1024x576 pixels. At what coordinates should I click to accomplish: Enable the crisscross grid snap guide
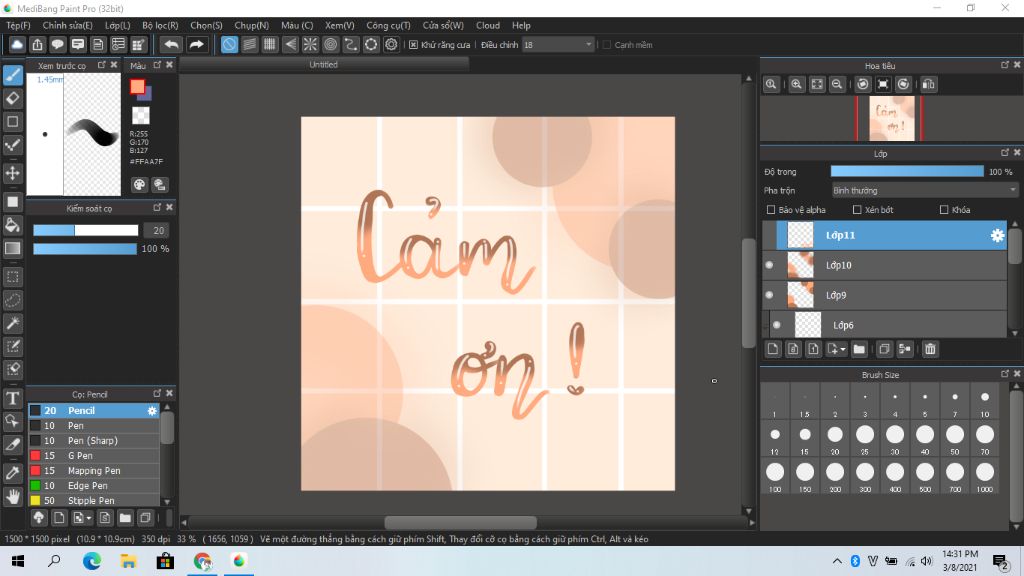pyautogui.click(x=270, y=44)
